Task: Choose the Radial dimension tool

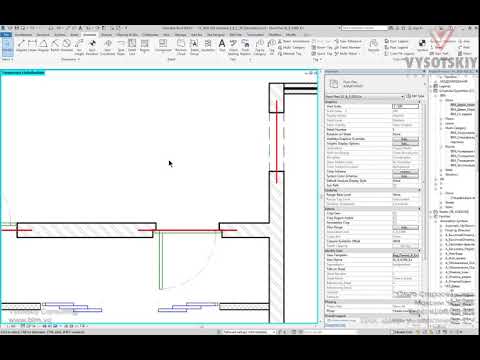Action: pos(55,46)
